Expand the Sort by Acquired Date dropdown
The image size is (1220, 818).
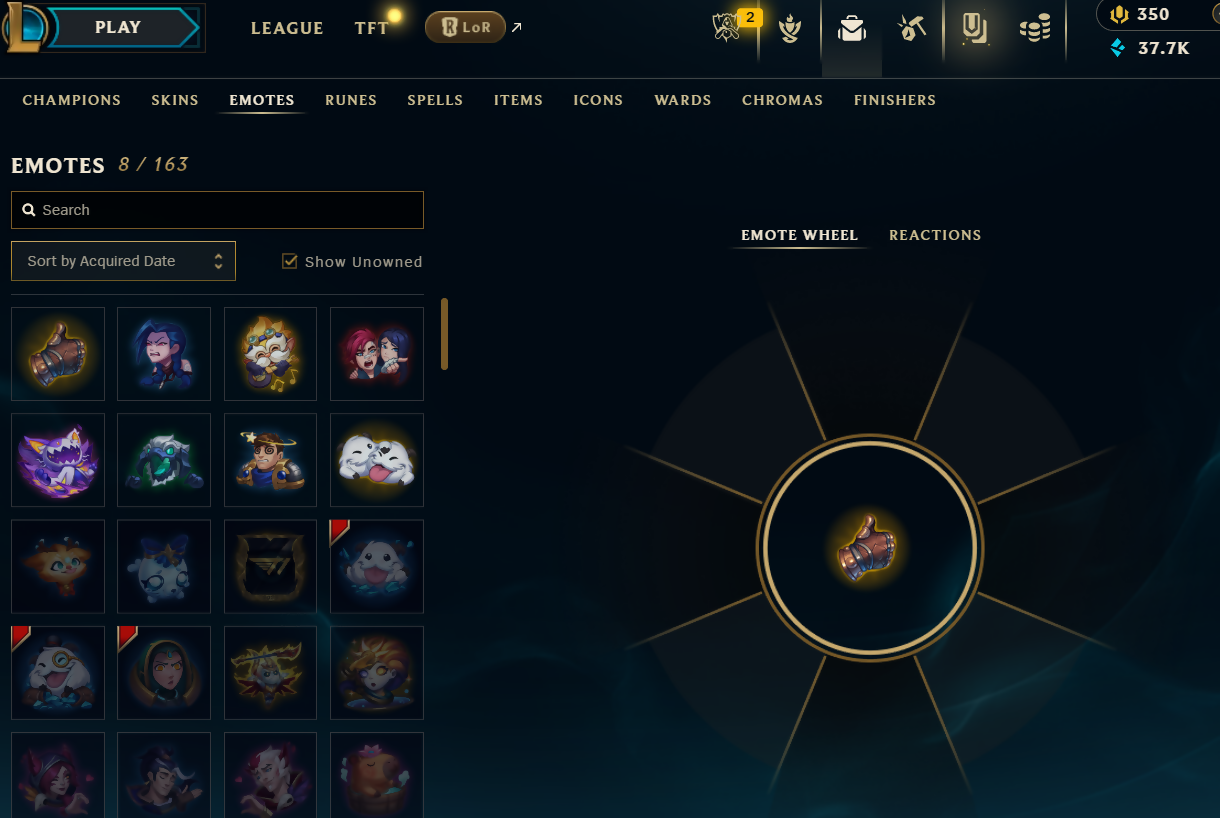(124, 261)
